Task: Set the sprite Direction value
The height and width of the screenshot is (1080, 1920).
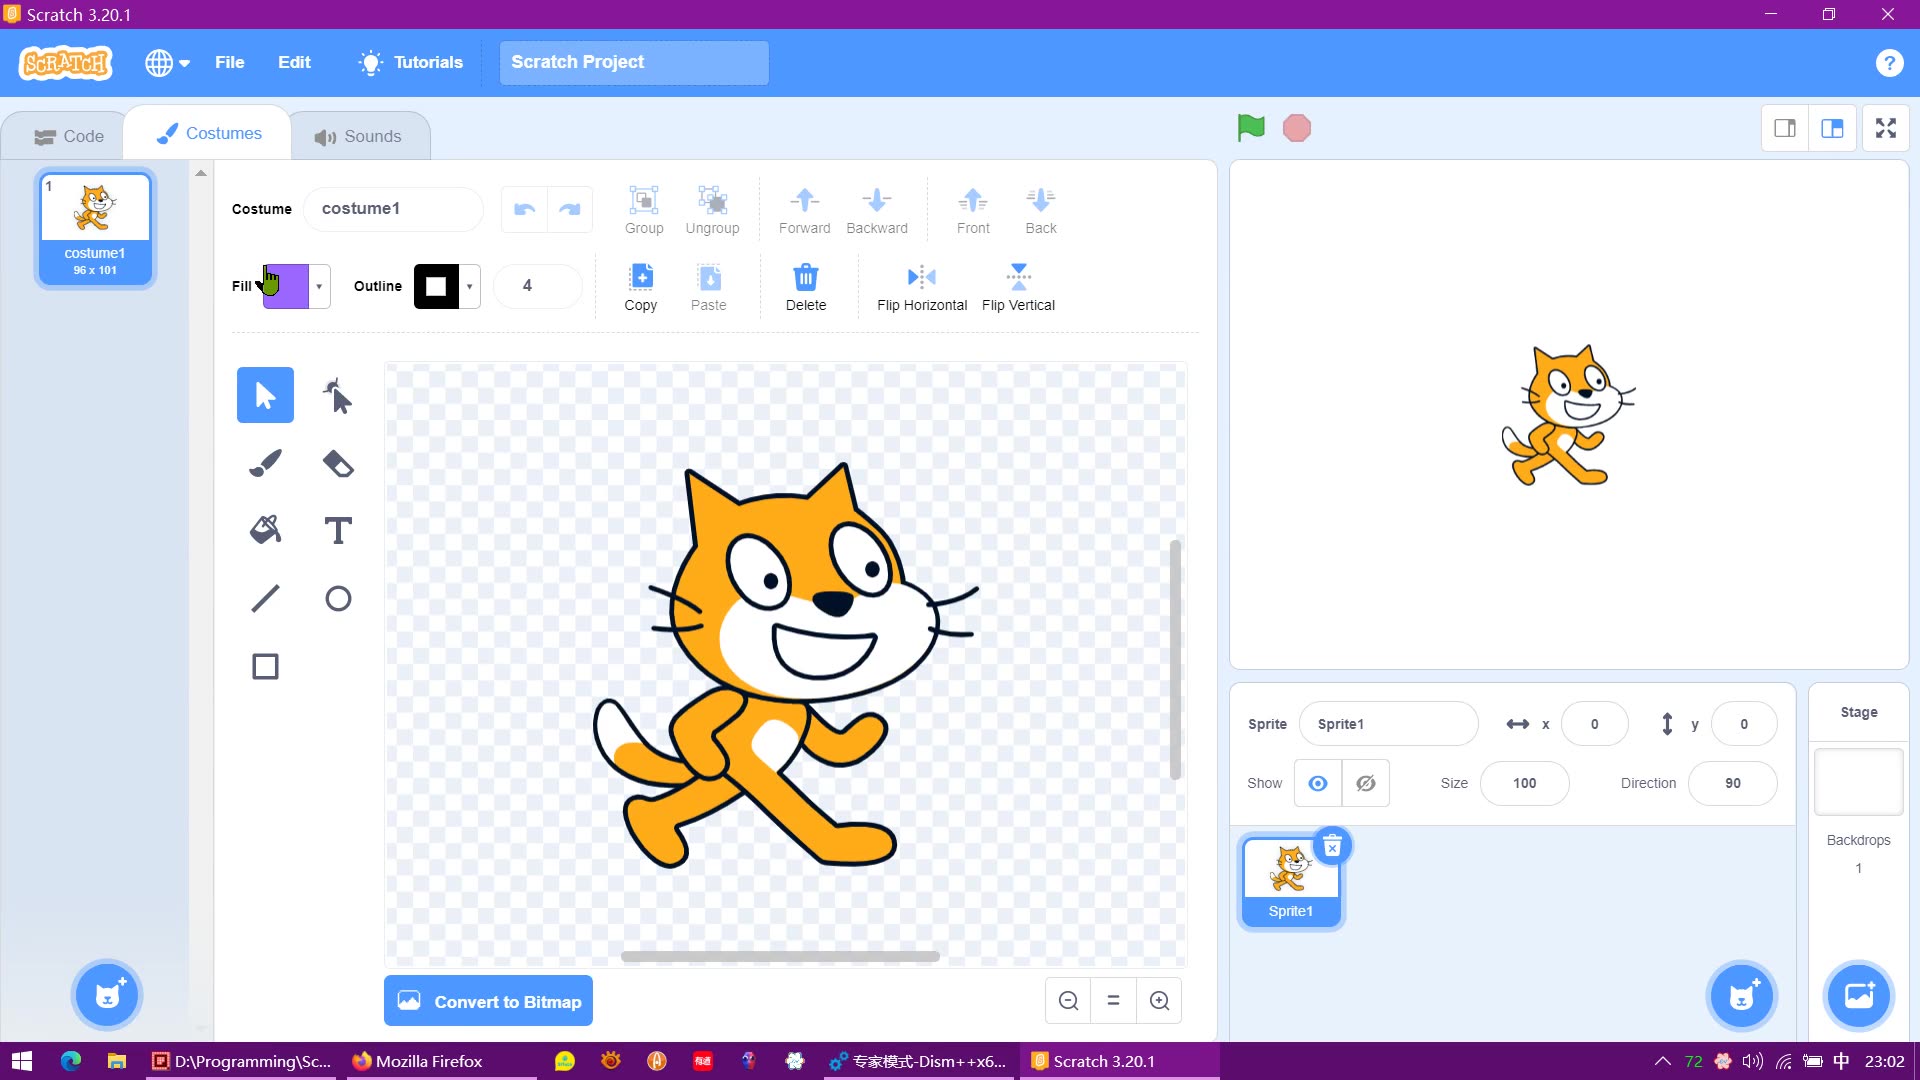Action: point(1733,783)
